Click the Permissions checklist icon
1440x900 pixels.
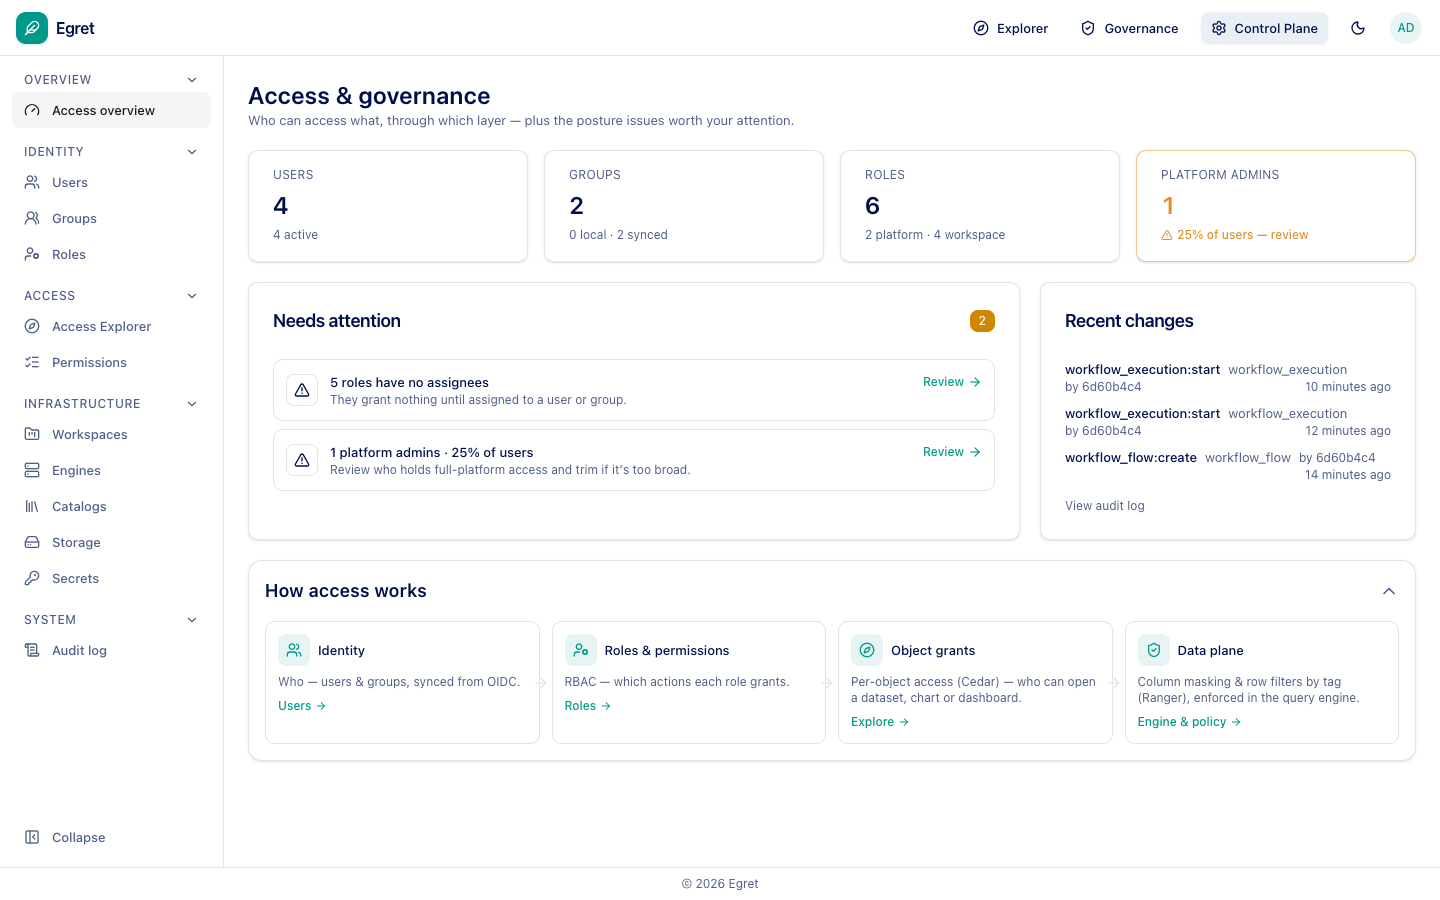(x=32, y=362)
